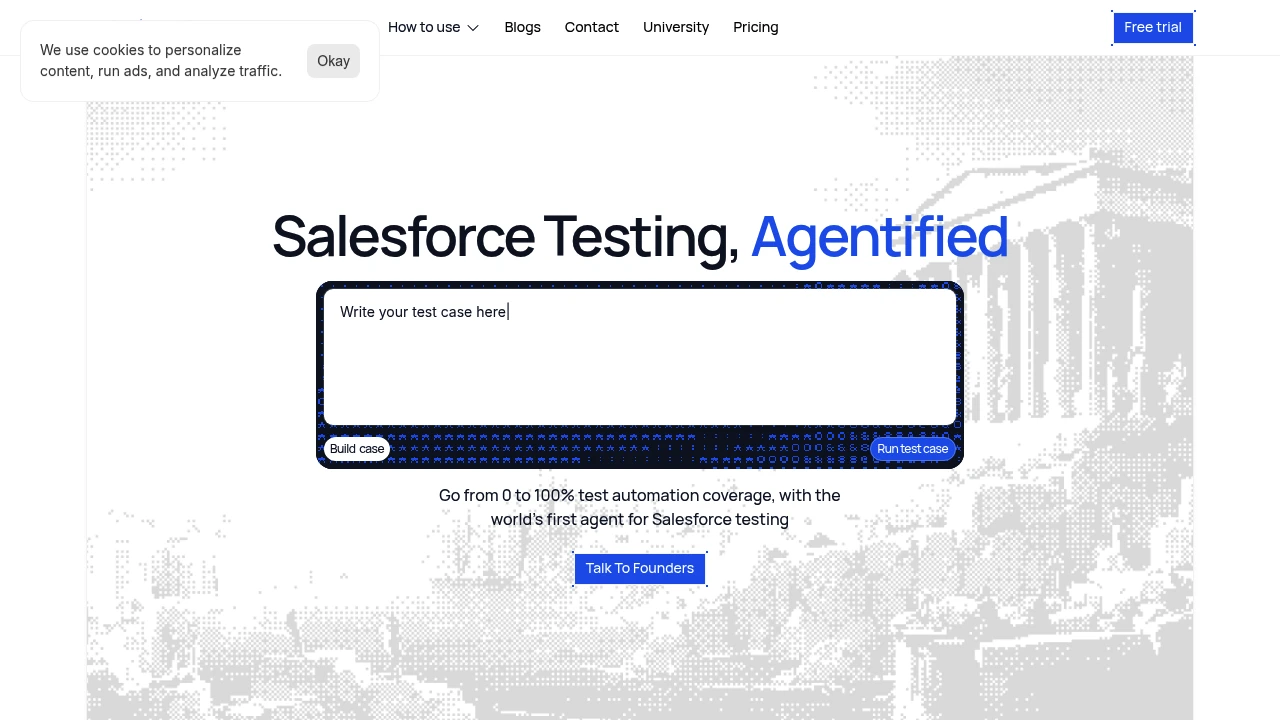Select the Build case button
This screenshot has width=1280, height=720.
tap(357, 449)
